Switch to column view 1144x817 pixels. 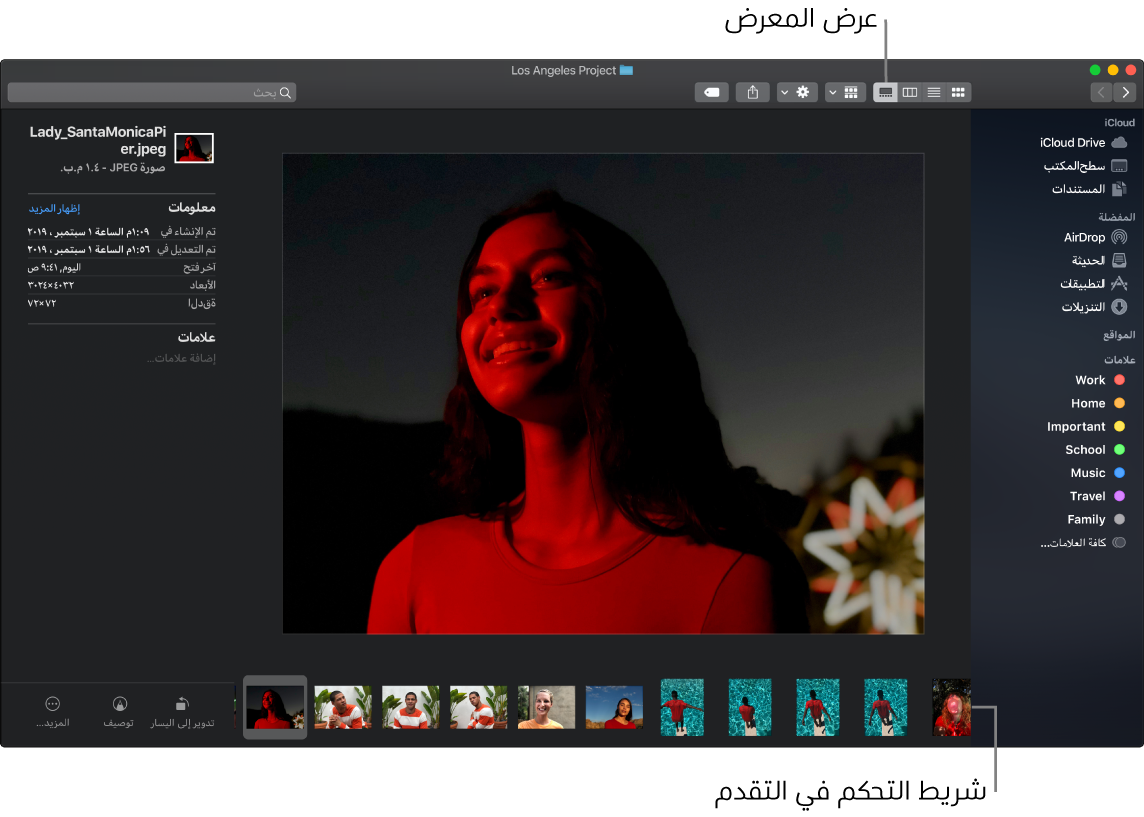point(909,92)
